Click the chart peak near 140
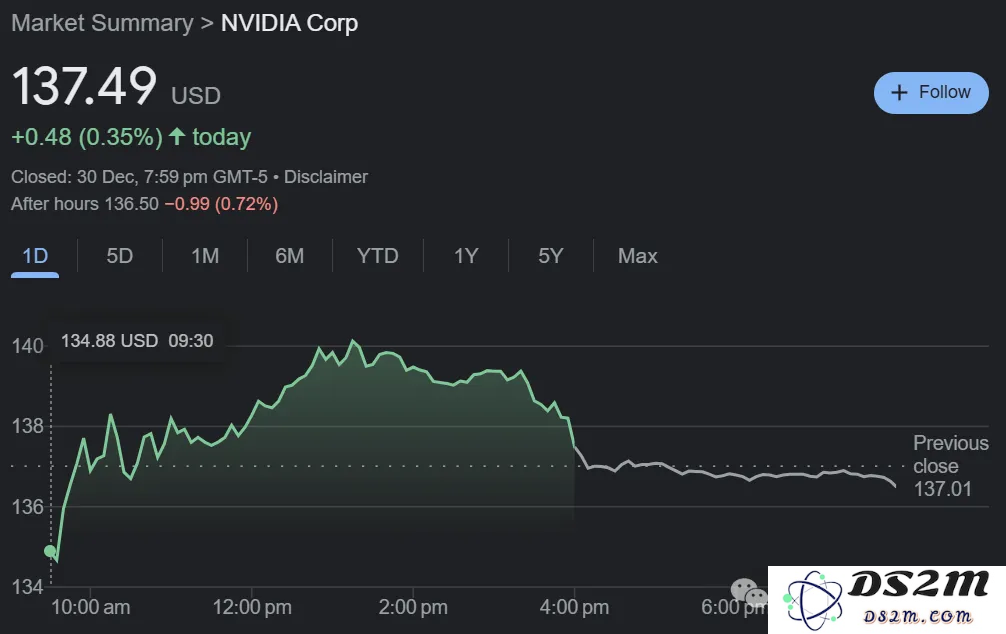Screen dimensions: 1006x634 tap(352, 341)
